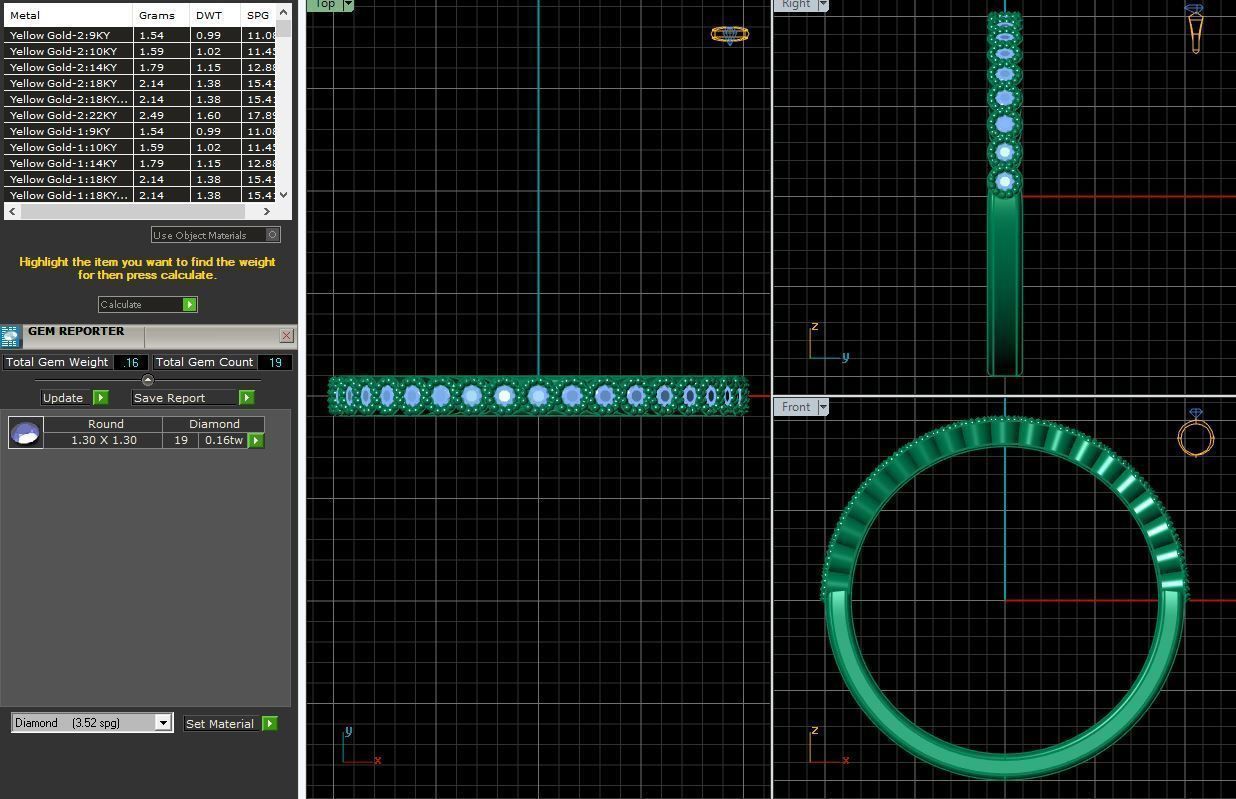Viewport: 1236px width, 799px height.
Task: Click the Diamond gem type cell
Action: pyautogui.click(x=214, y=424)
